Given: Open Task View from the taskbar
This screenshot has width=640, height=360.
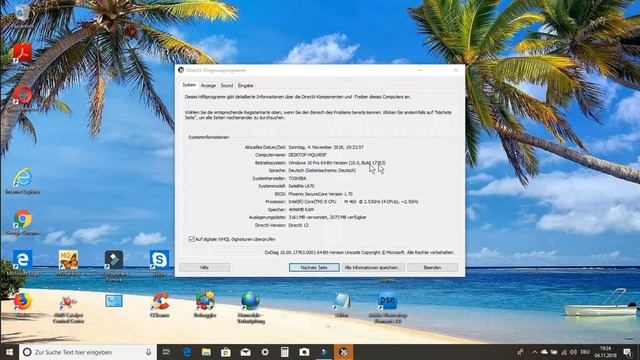Looking at the screenshot, I should [166, 352].
